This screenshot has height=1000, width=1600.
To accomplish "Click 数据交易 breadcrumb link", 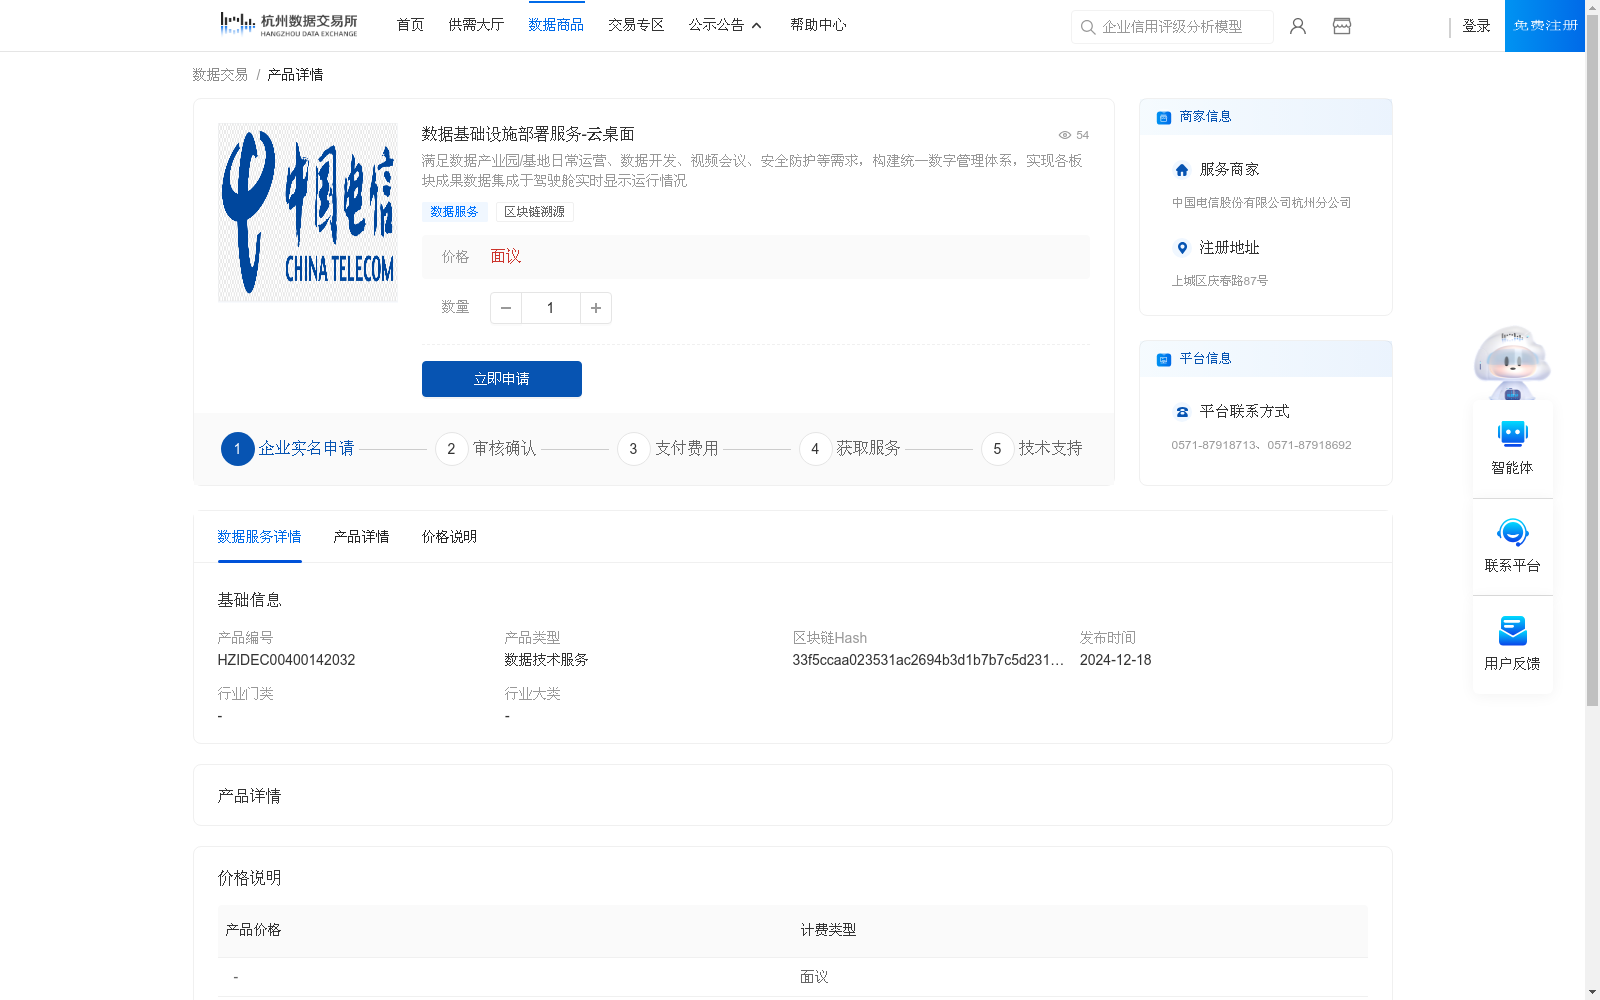I will [220, 75].
